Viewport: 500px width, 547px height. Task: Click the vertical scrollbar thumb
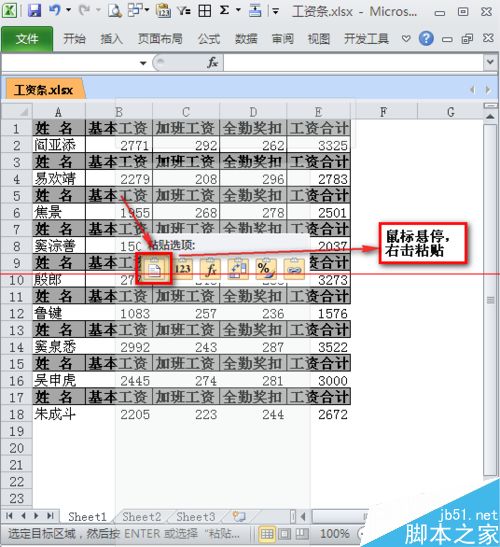[x=490, y=300]
